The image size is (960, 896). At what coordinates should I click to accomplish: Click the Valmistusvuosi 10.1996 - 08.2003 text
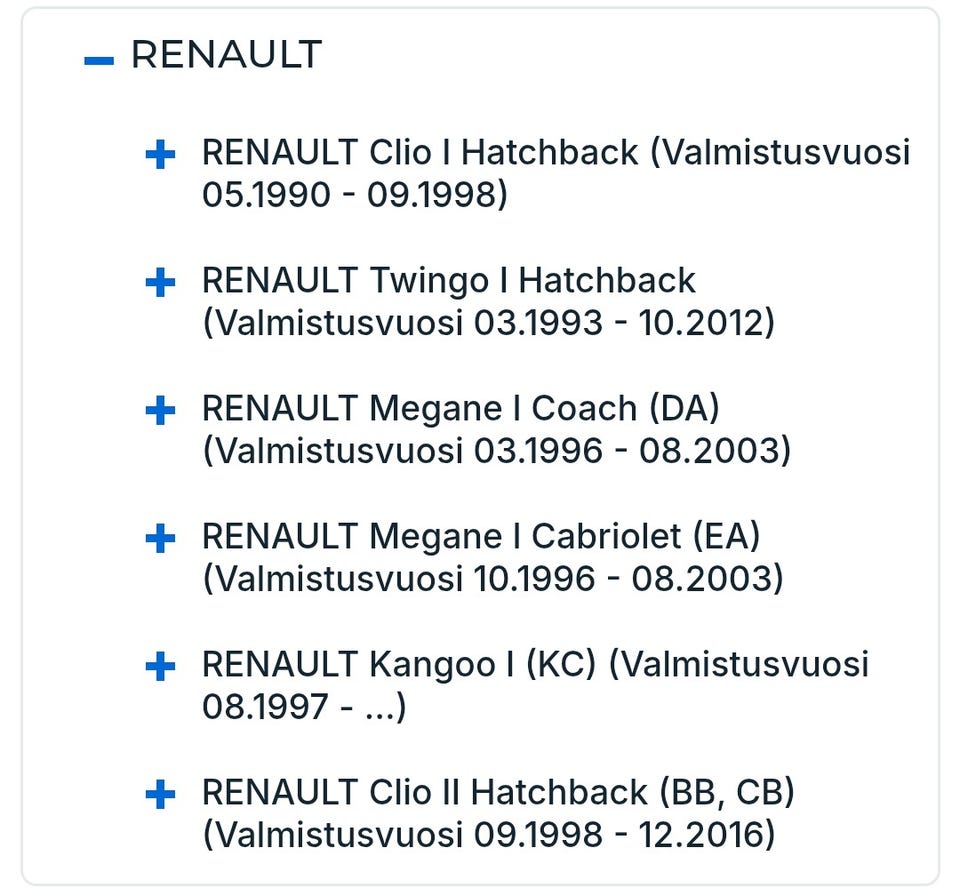coord(492,579)
